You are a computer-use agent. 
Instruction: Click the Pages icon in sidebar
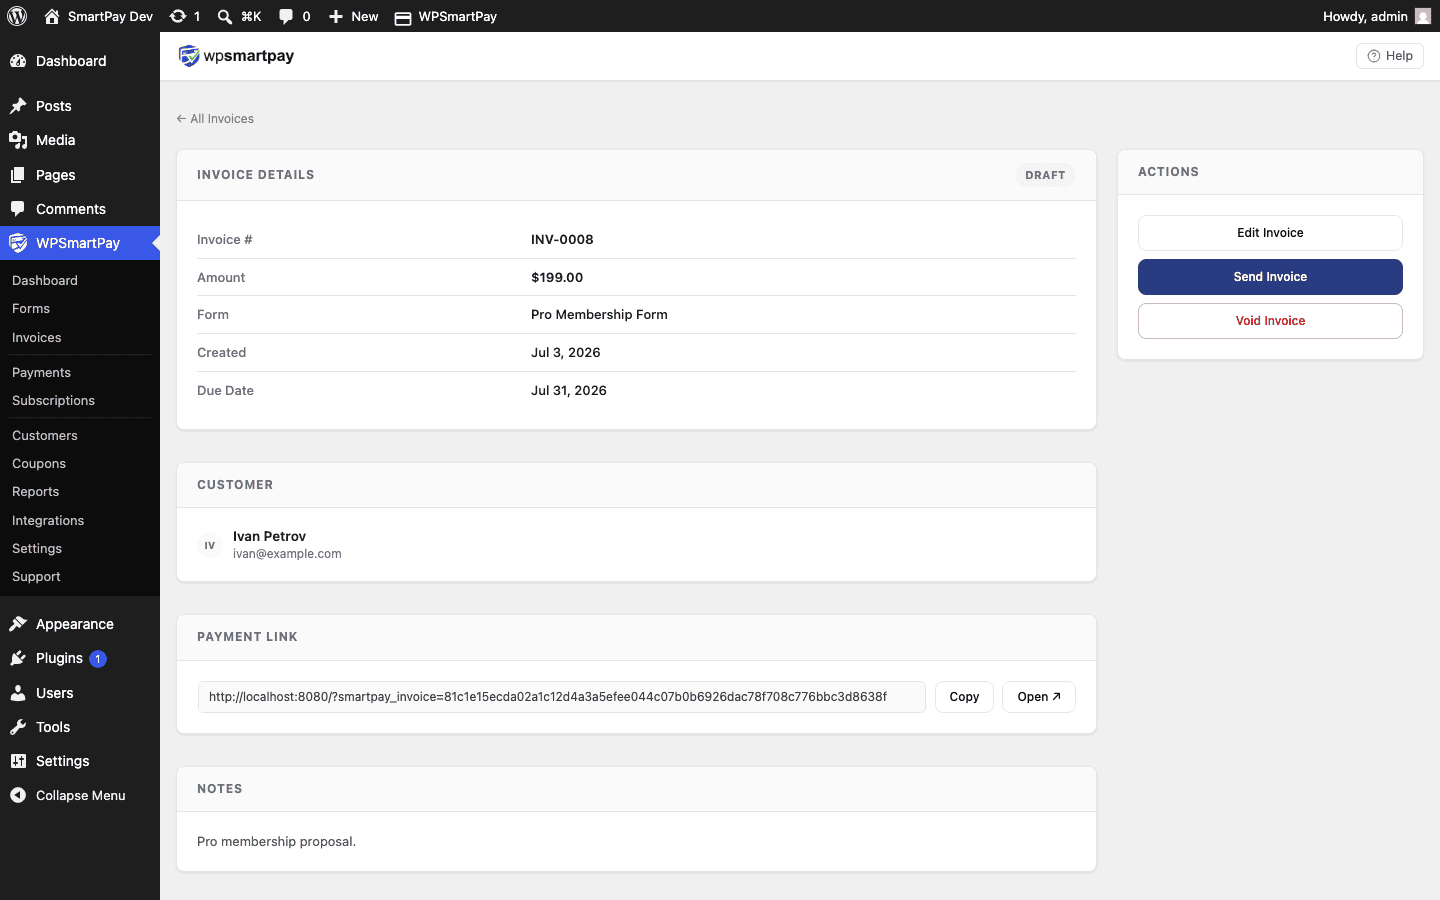pyautogui.click(x=18, y=175)
